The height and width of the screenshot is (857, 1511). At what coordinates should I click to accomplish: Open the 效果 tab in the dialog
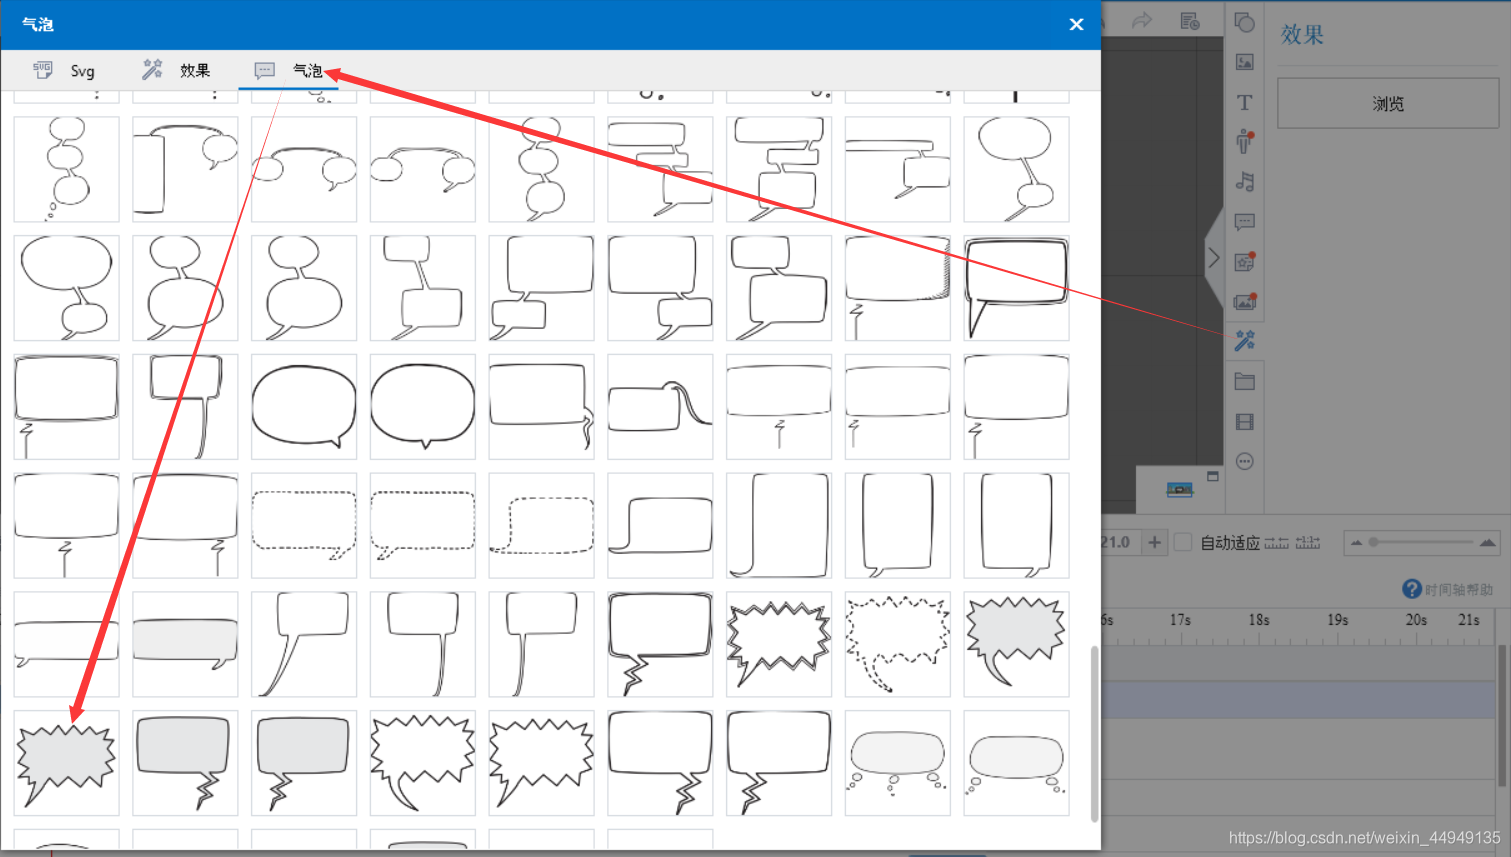click(176, 70)
